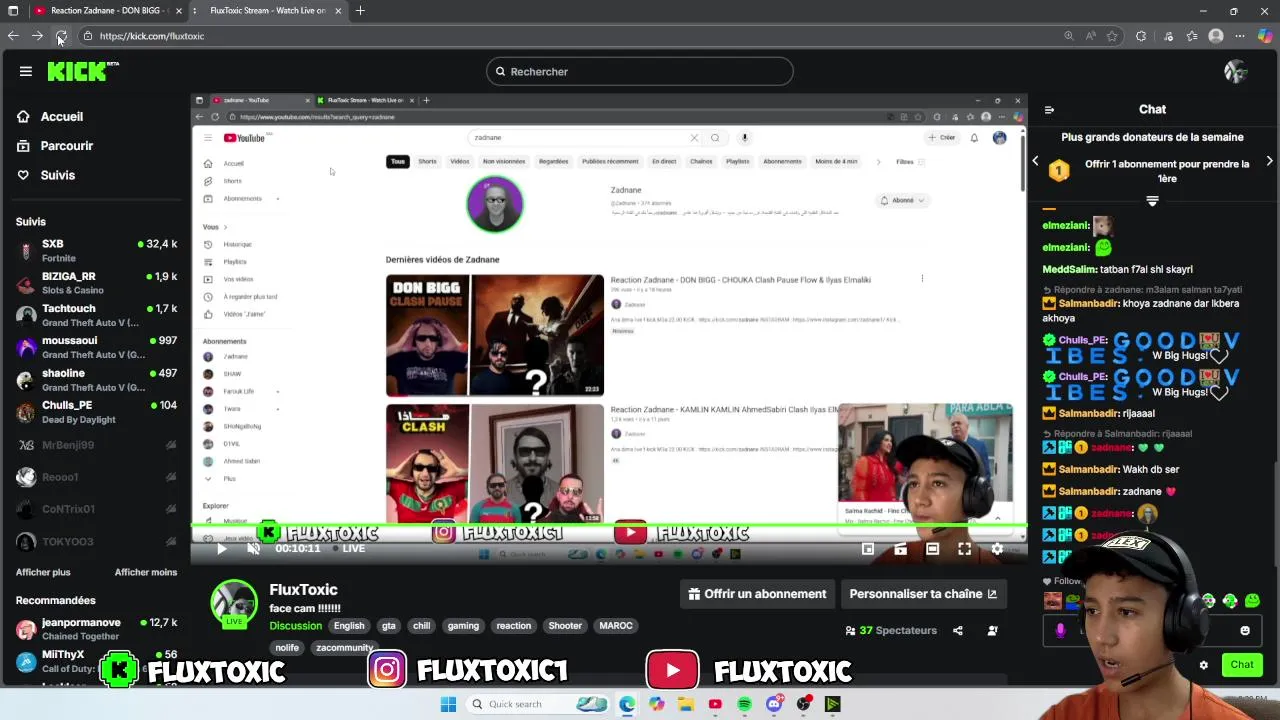
Task: Open Copilot from the taskbar
Action: point(656,704)
